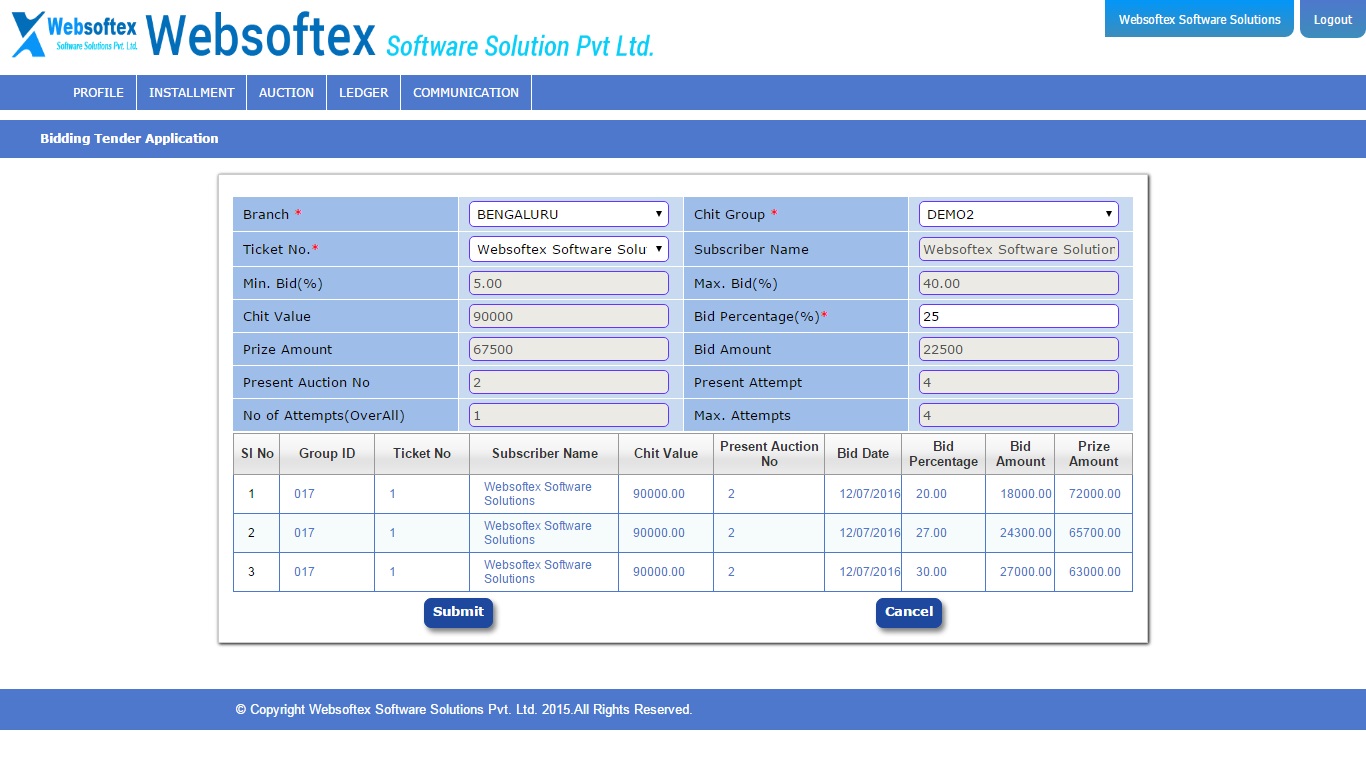Image resolution: width=1366 pixels, height=768 pixels.
Task: Open the LEDGER menu
Action: [x=363, y=92]
